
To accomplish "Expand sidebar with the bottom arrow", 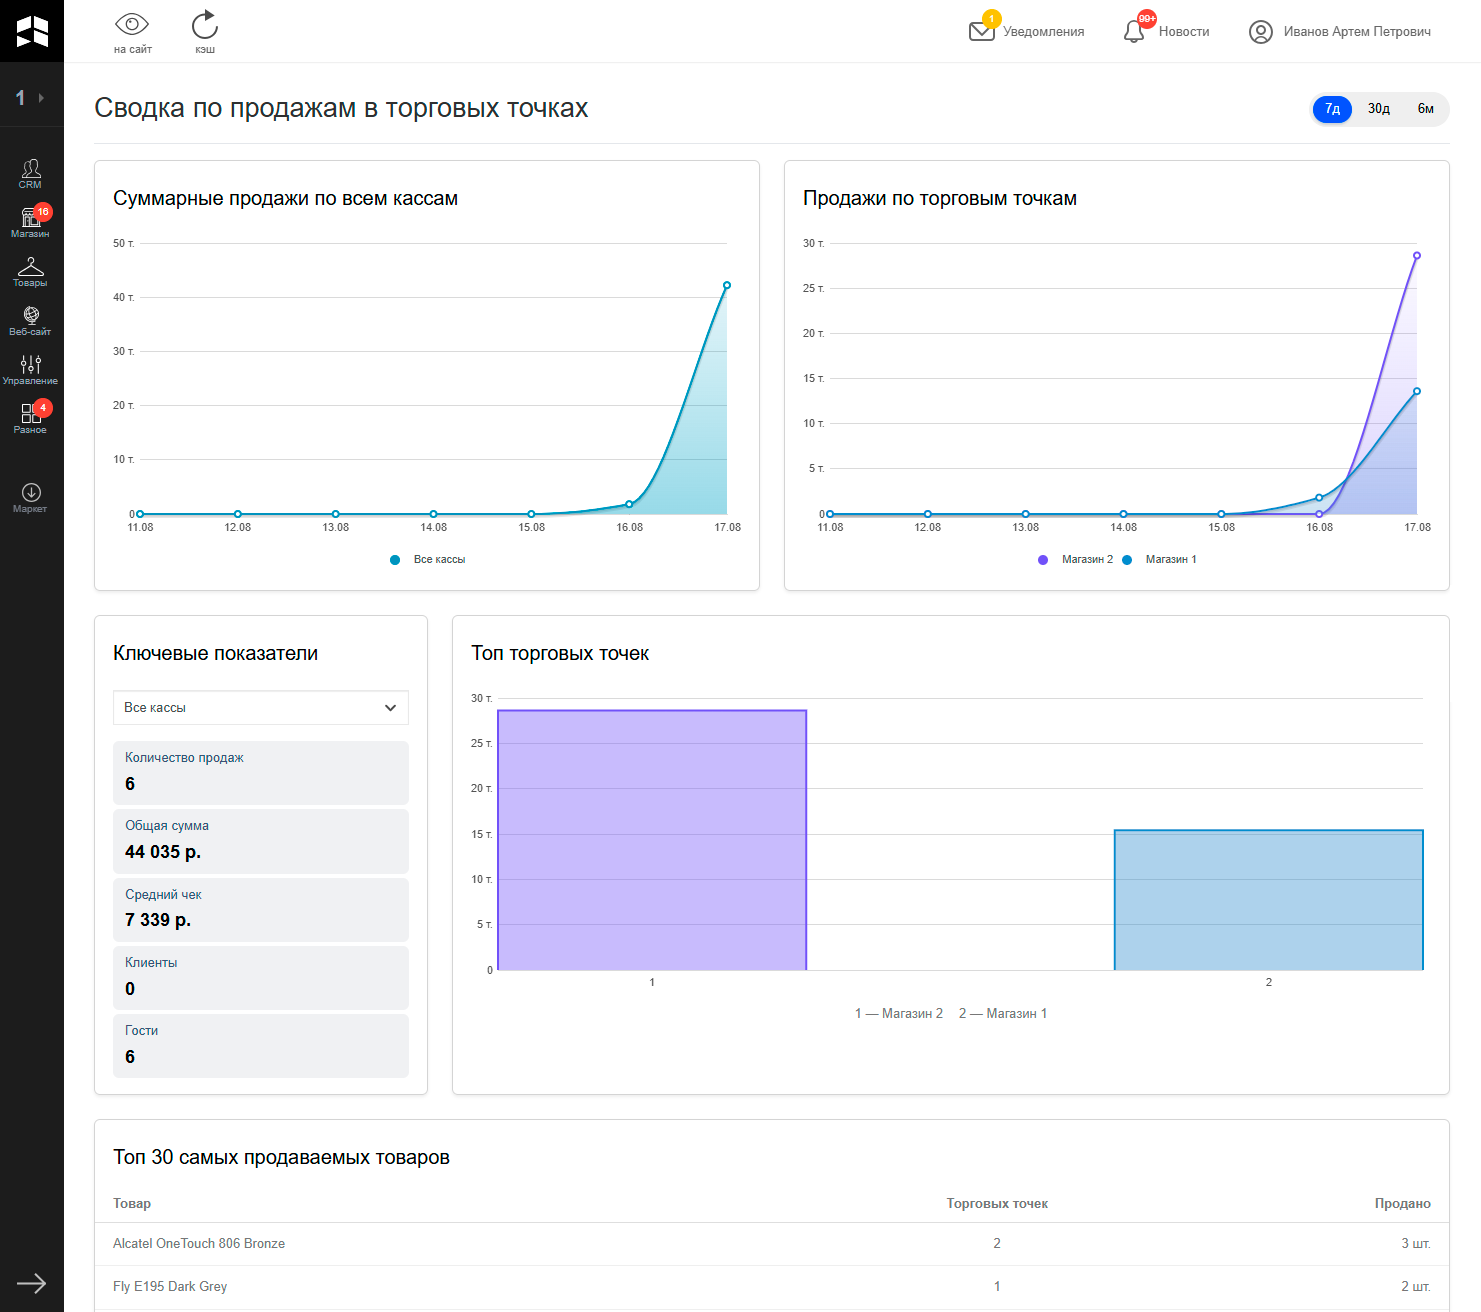I will [31, 1283].
